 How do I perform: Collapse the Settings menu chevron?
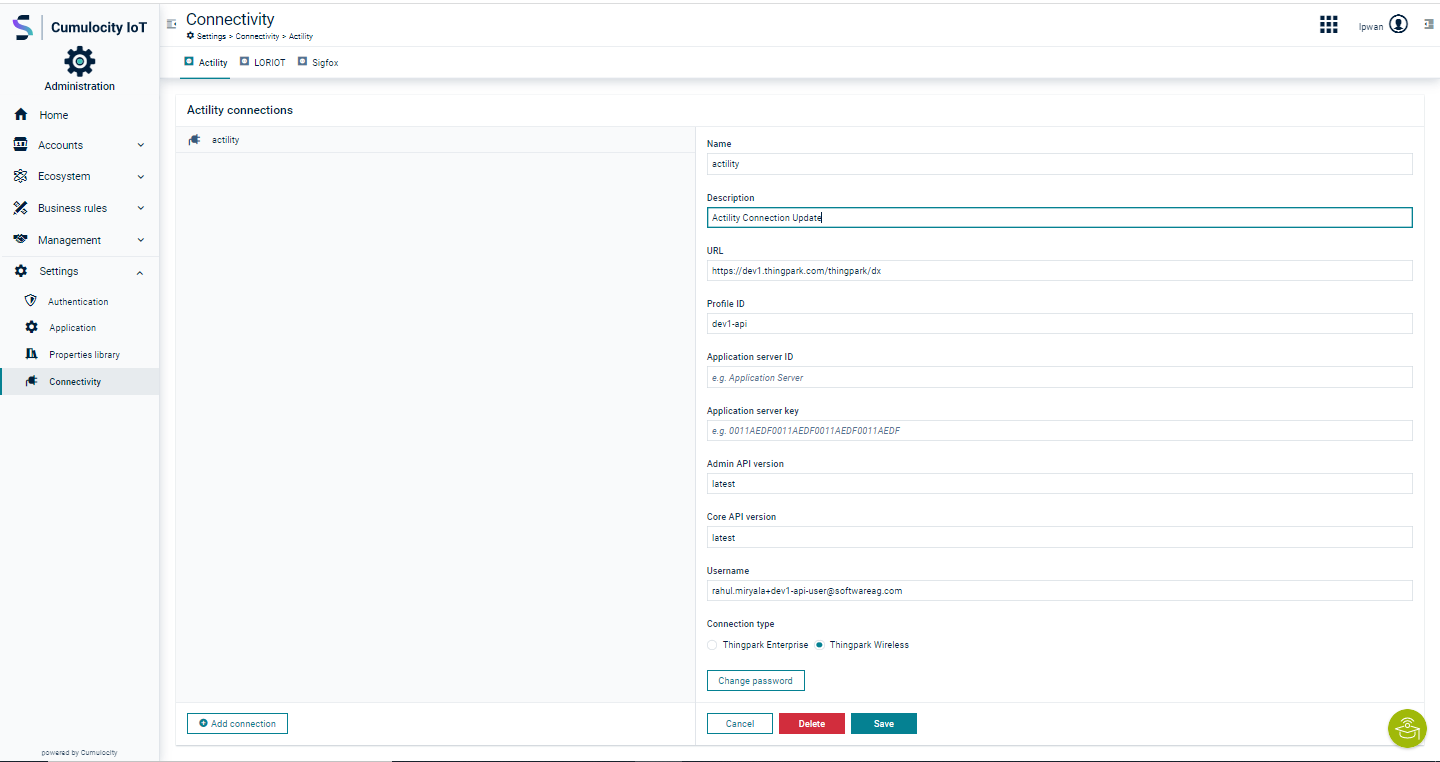pos(140,272)
